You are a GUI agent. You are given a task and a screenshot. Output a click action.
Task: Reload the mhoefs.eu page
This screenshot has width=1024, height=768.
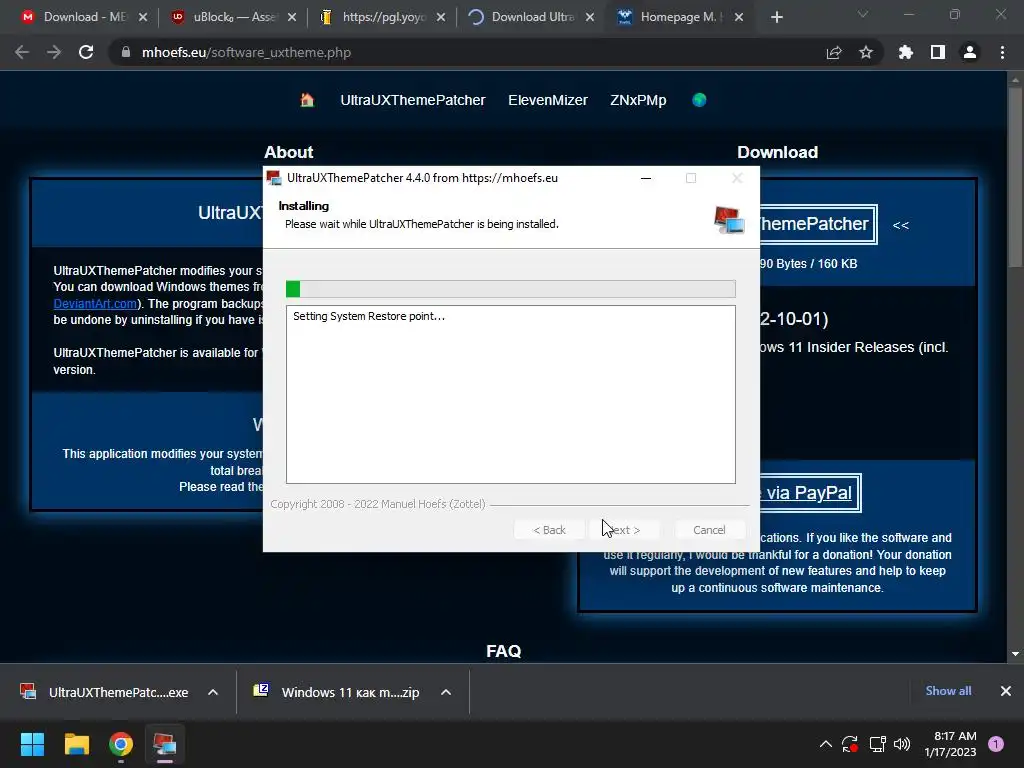click(86, 52)
